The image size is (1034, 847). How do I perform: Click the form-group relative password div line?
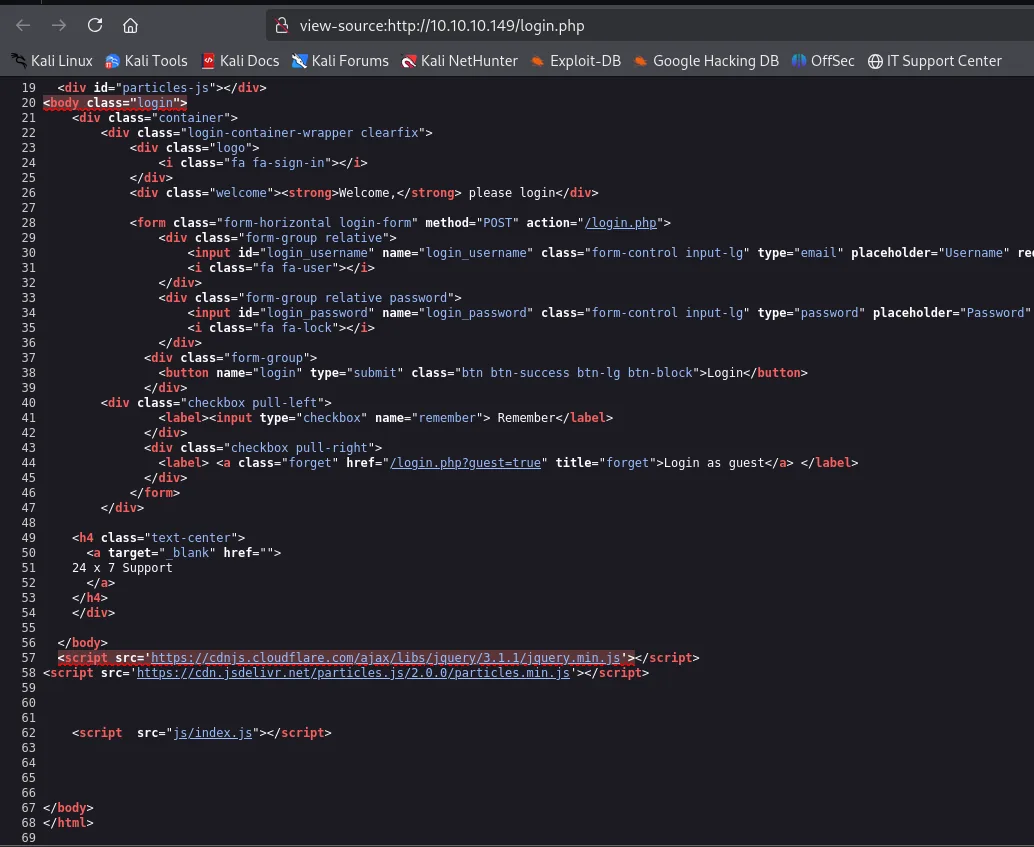click(x=310, y=298)
